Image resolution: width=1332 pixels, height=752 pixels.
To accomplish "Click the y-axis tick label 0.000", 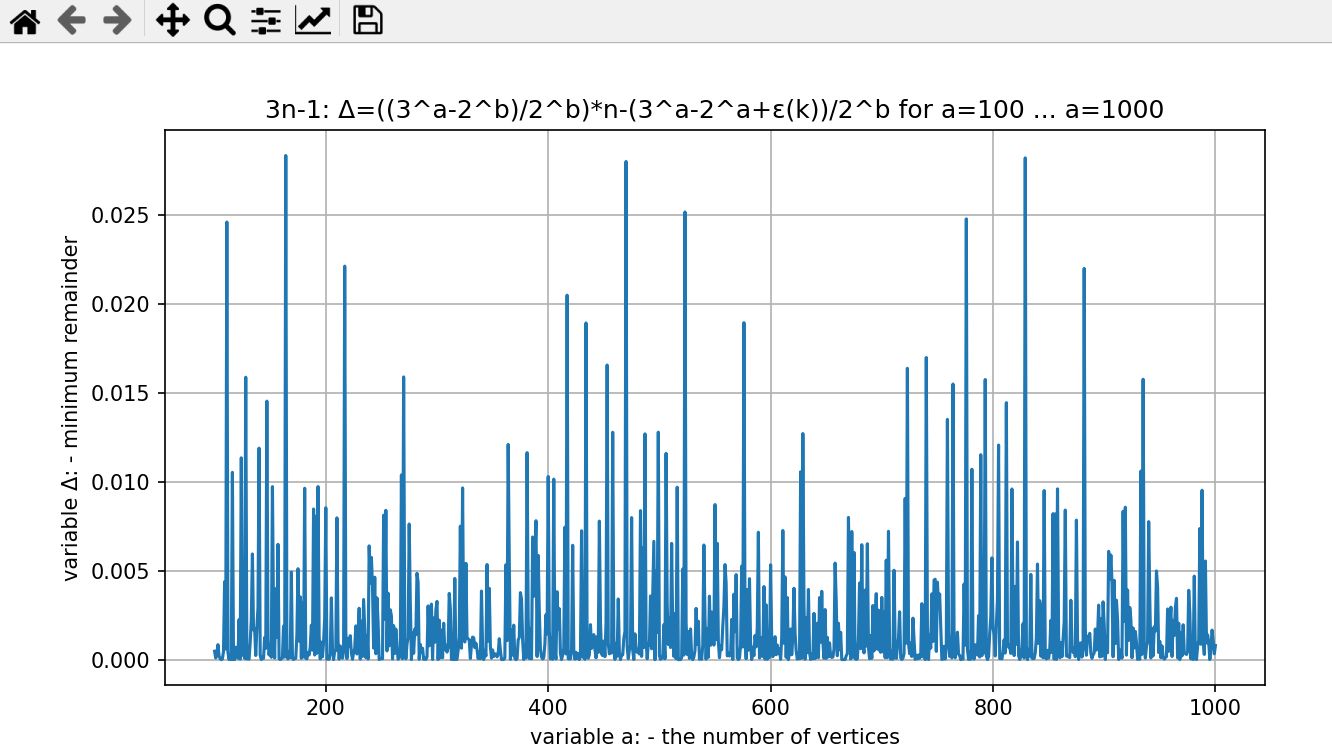I will (120, 661).
